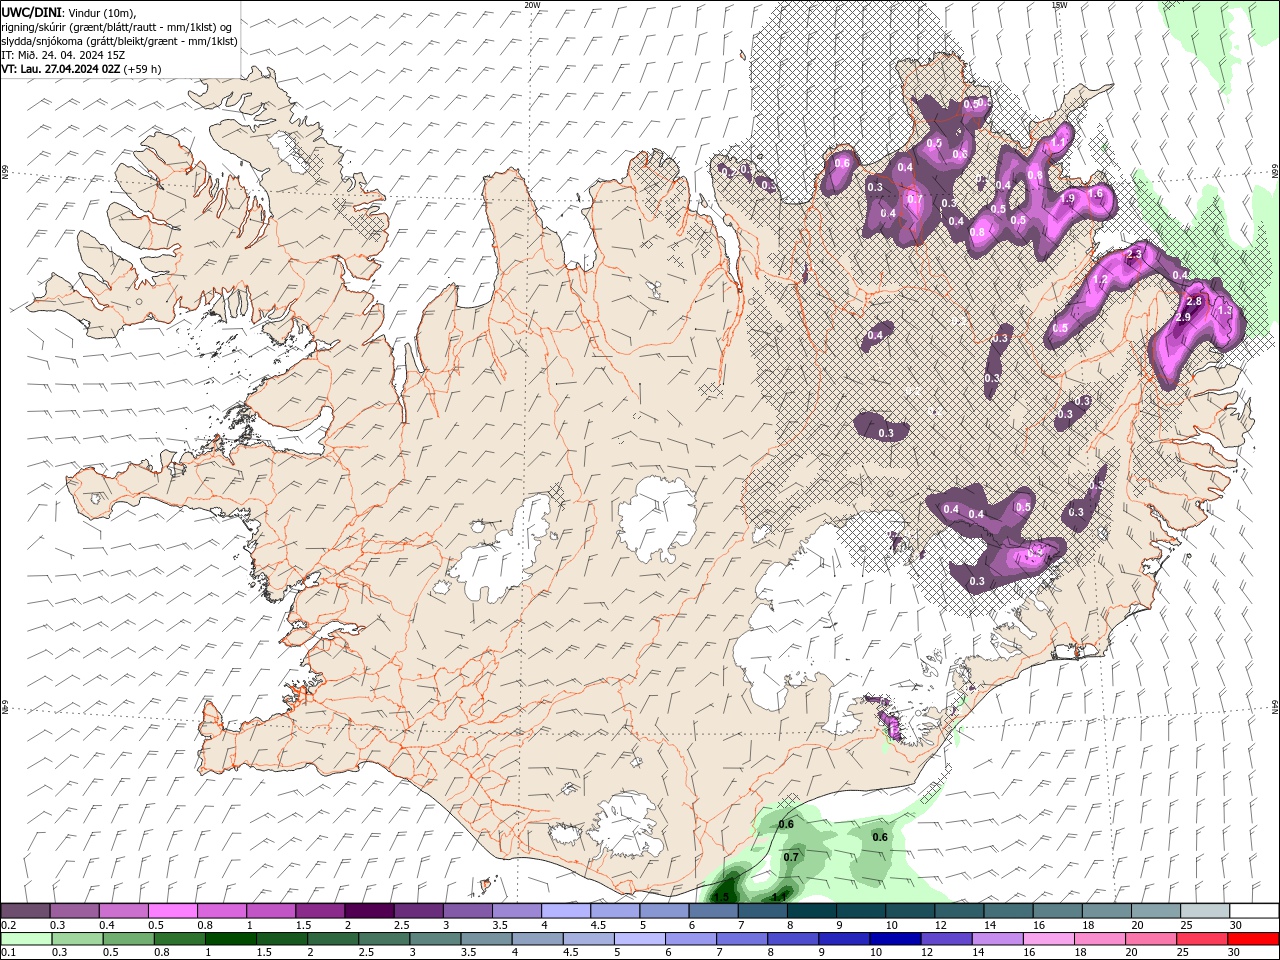This screenshot has width=1280, height=960.
Task: Click the 1.6 snowfall value on the map
Action: point(1095,194)
